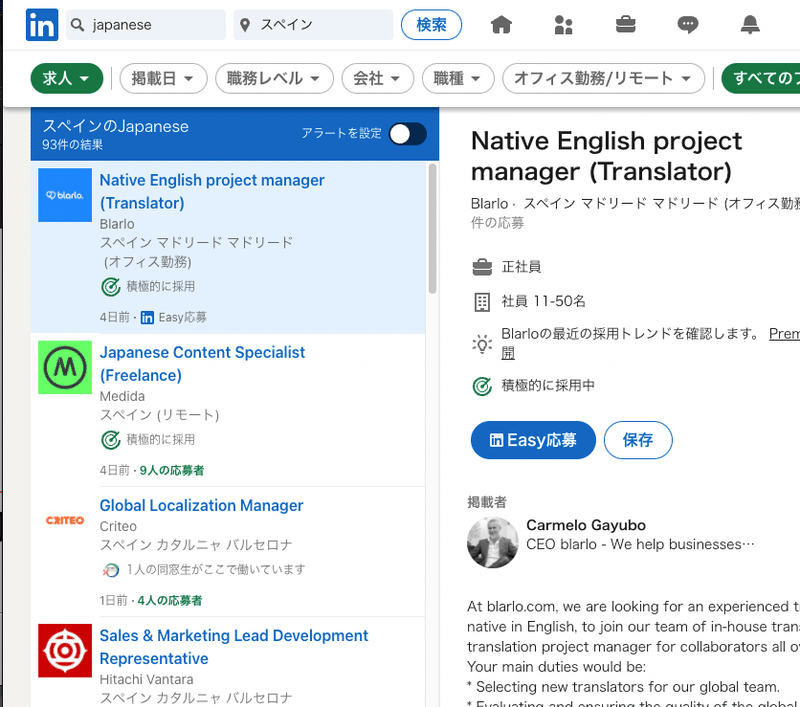Image resolution: width=800 pixels, height=707 pixels.
Task: Click the briefcase icon beside 正社員
Action: (x=482, y=267)
